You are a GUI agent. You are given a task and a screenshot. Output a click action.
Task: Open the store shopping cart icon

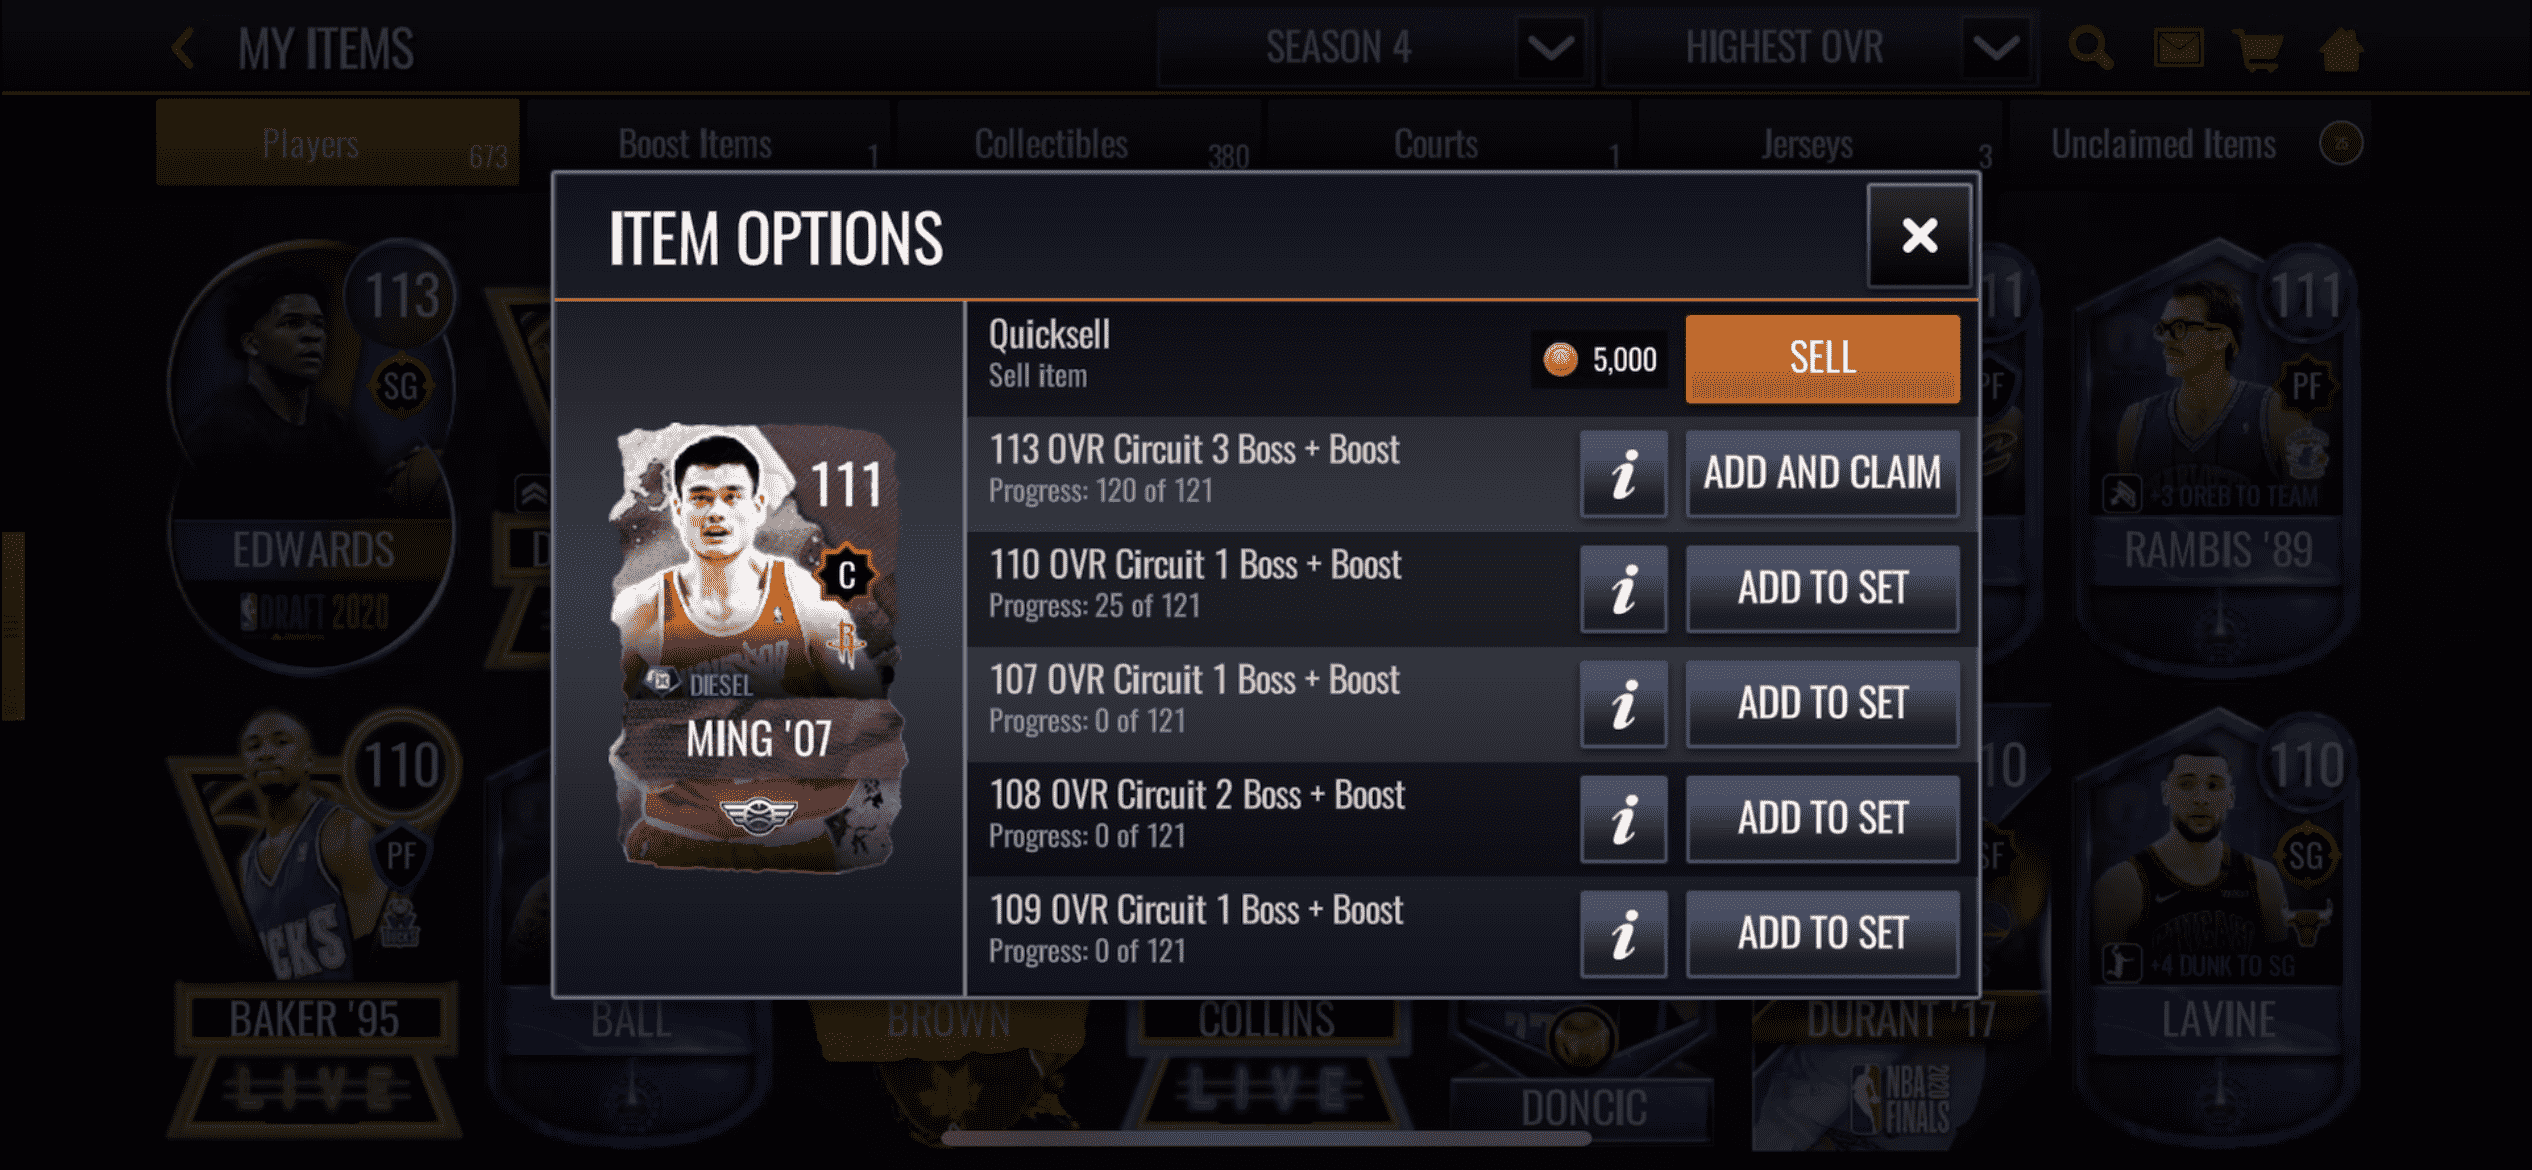(x=2258, y=49)
